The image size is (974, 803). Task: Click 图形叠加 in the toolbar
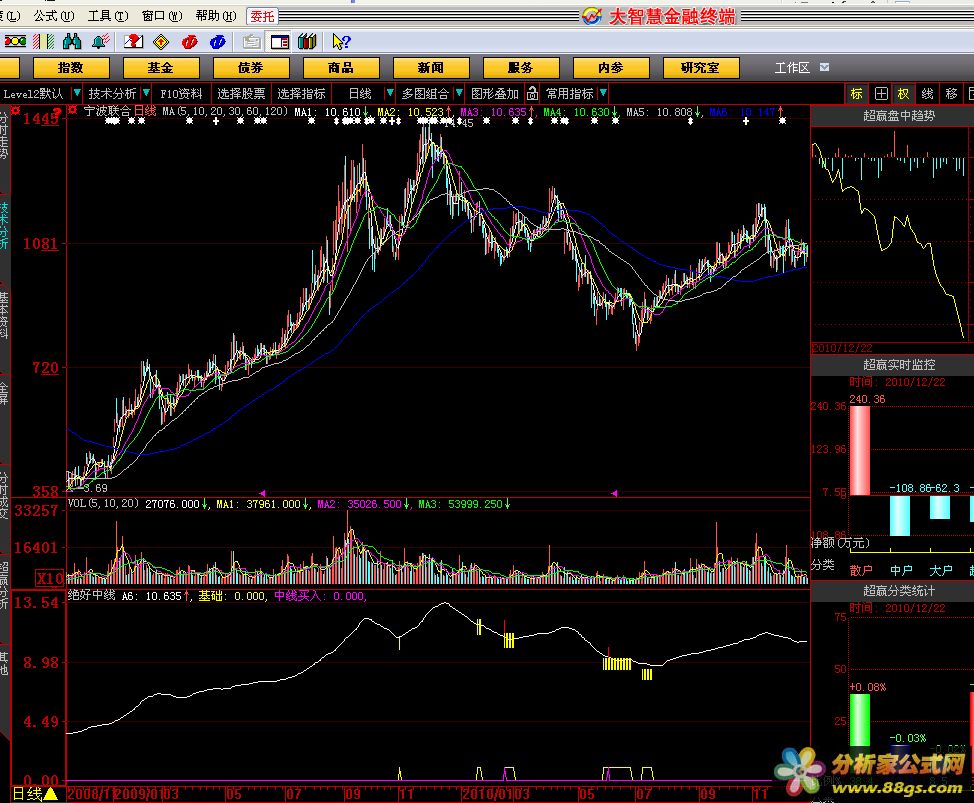[494, 94]
